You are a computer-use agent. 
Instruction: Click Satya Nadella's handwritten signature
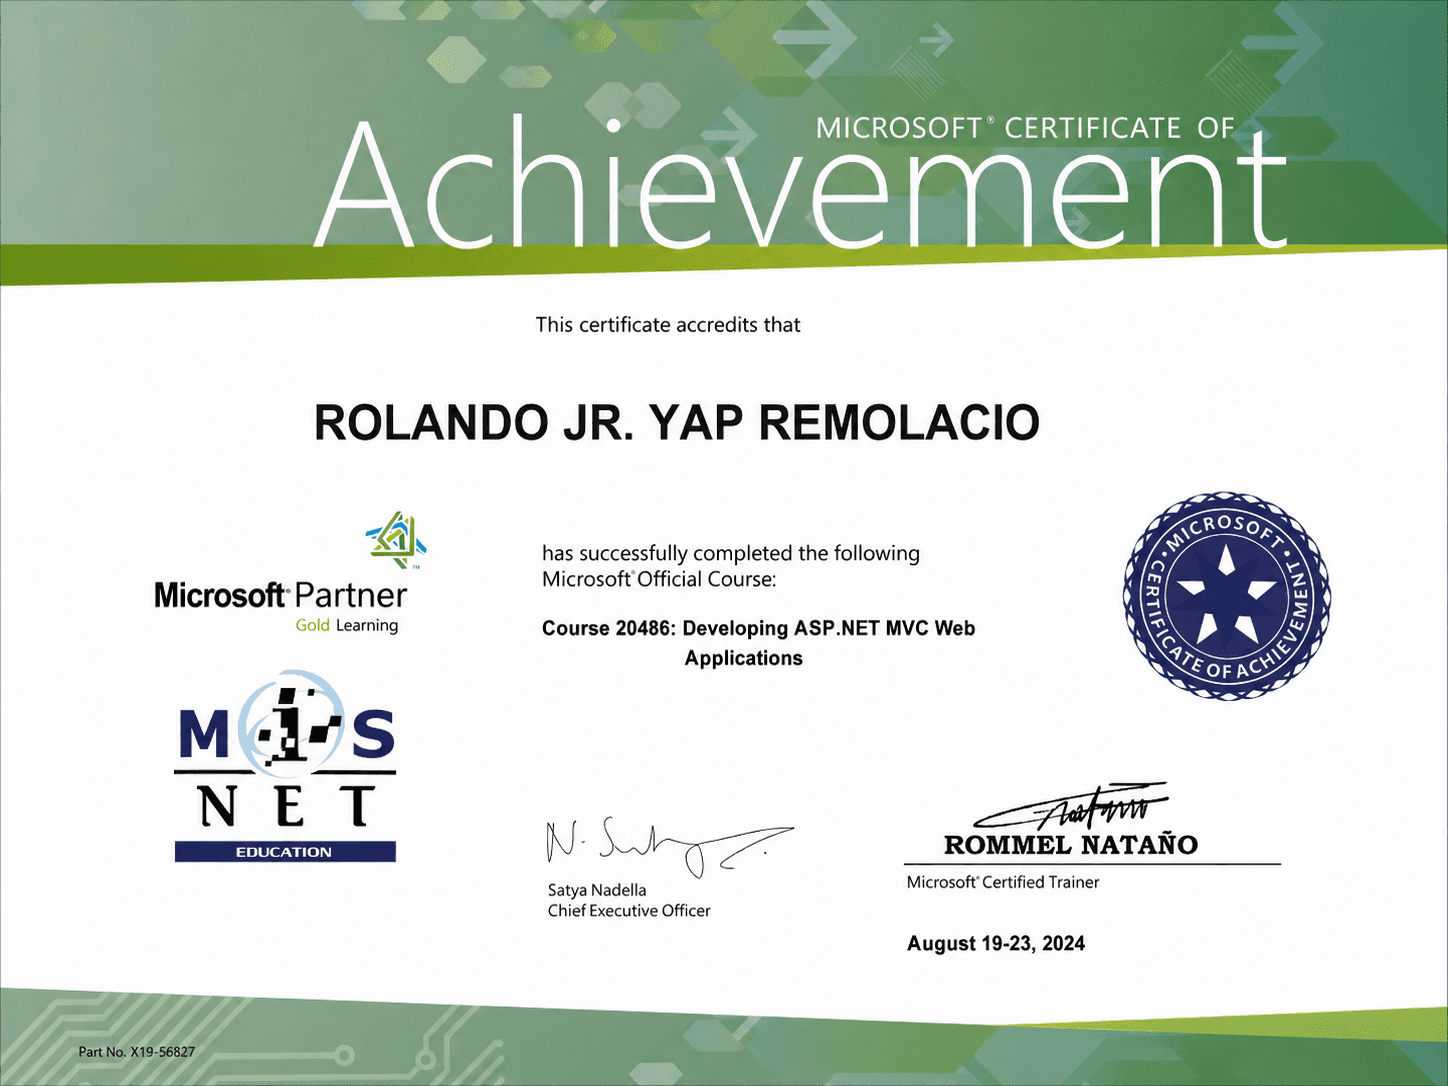670,849
